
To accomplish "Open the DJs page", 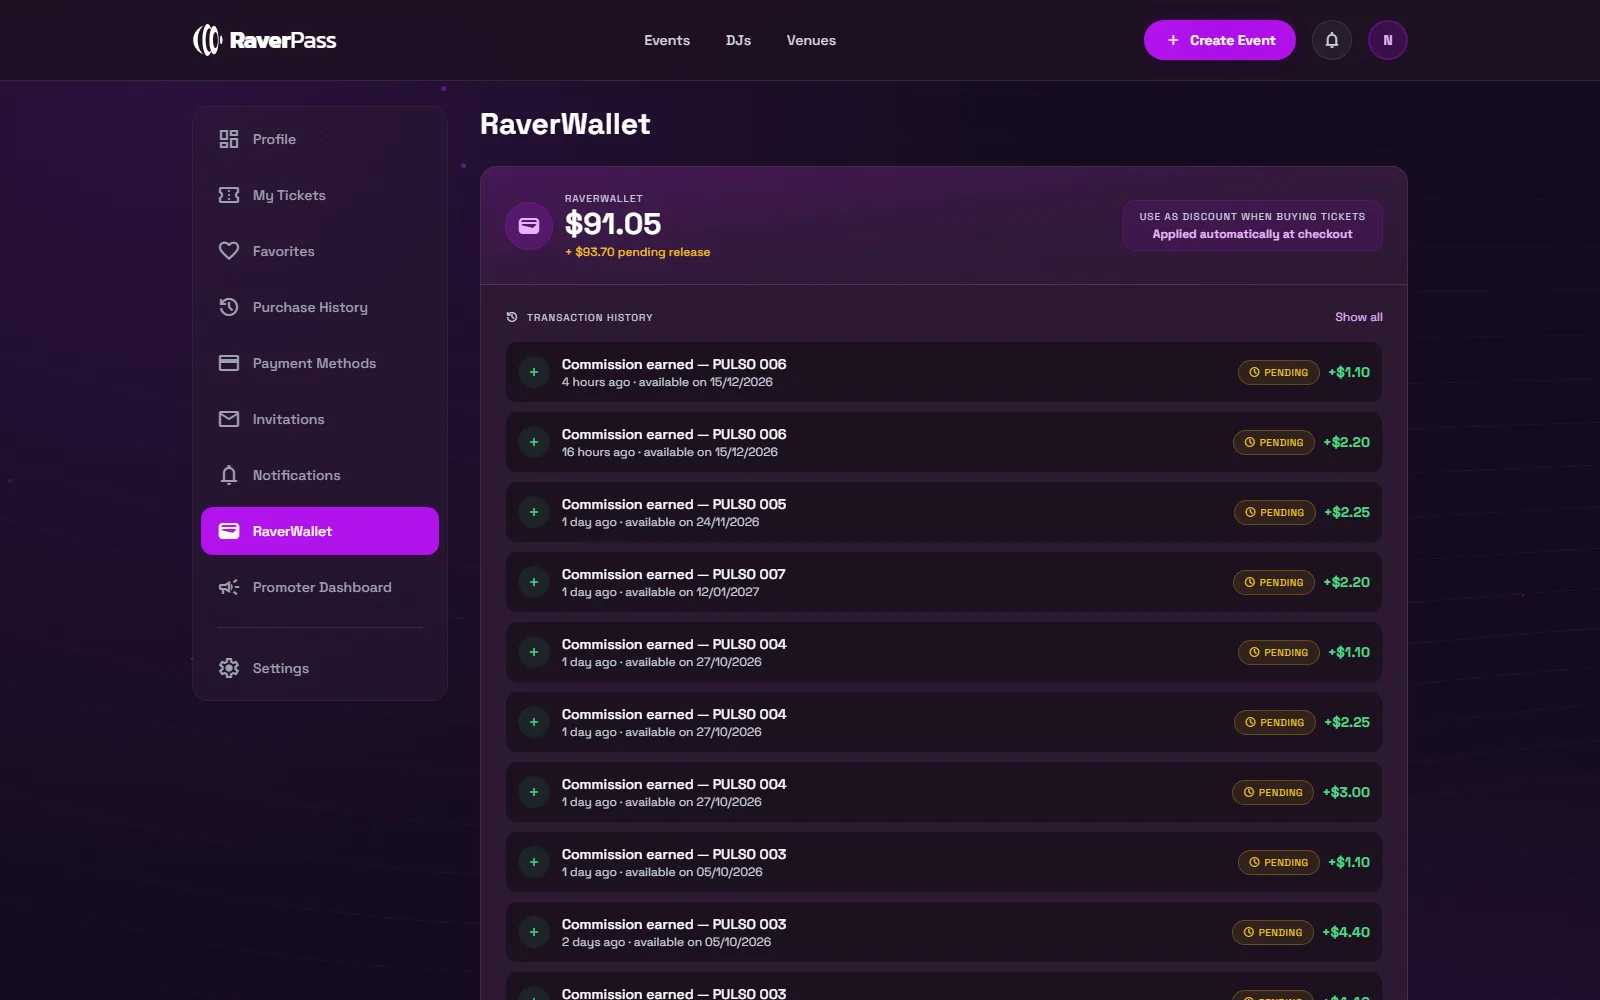I will point(738,40).
